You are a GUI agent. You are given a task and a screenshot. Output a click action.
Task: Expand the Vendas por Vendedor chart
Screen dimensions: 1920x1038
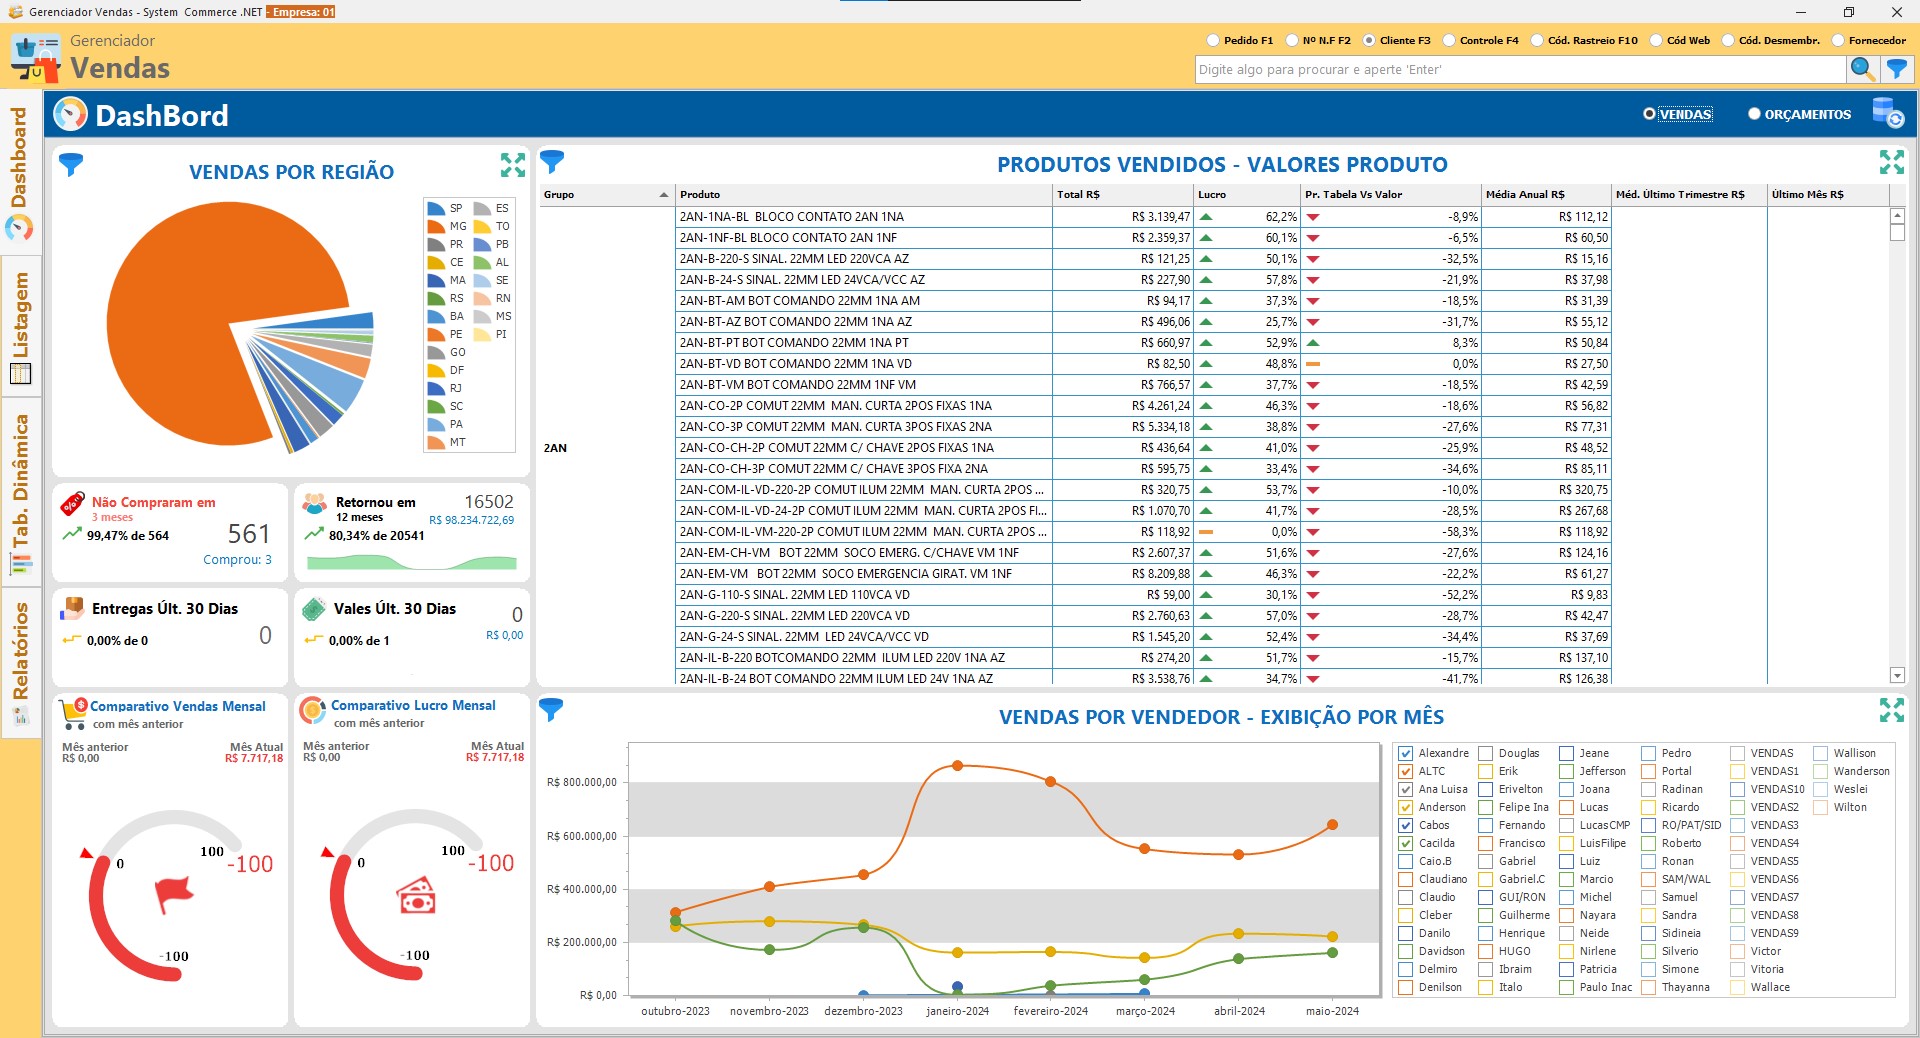pyautogui.click(x=1891, y=710)
